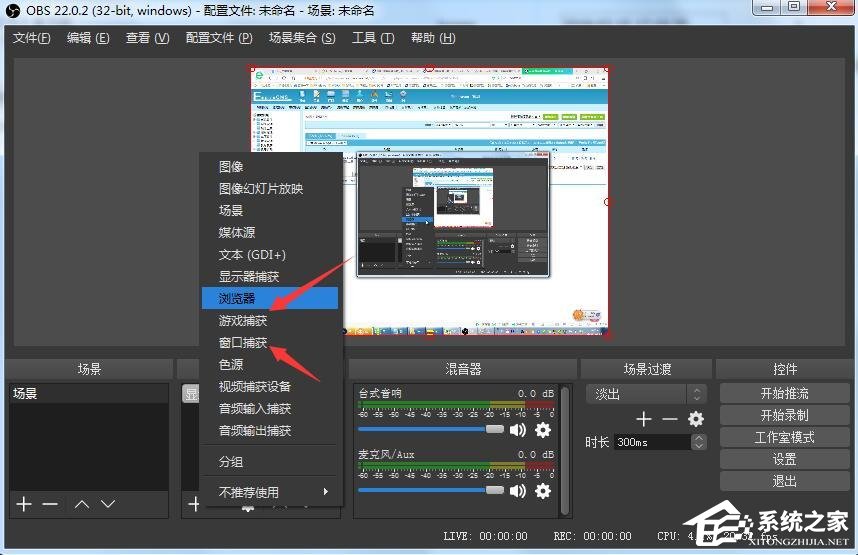This screenshot has width=858, height=555.
Task: Open transition properties gear icon
Action: (x=696, y=419)
